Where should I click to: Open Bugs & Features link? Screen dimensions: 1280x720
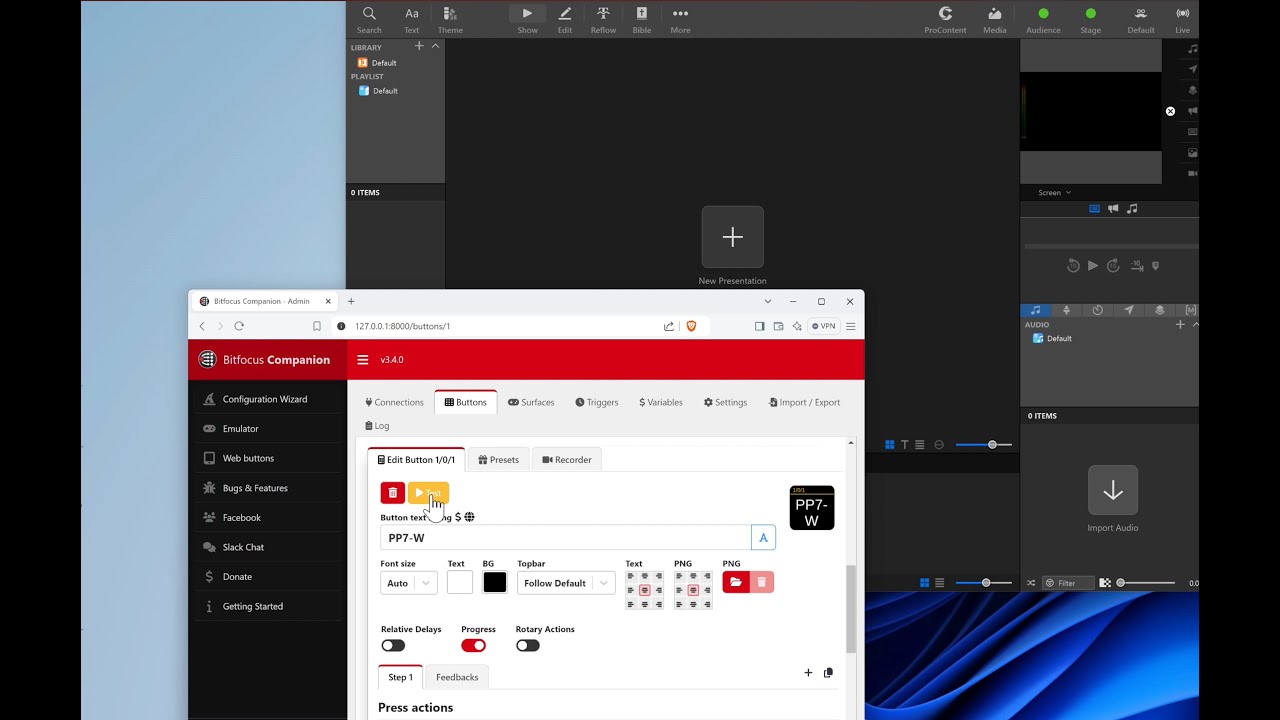[x=255, y=488]
